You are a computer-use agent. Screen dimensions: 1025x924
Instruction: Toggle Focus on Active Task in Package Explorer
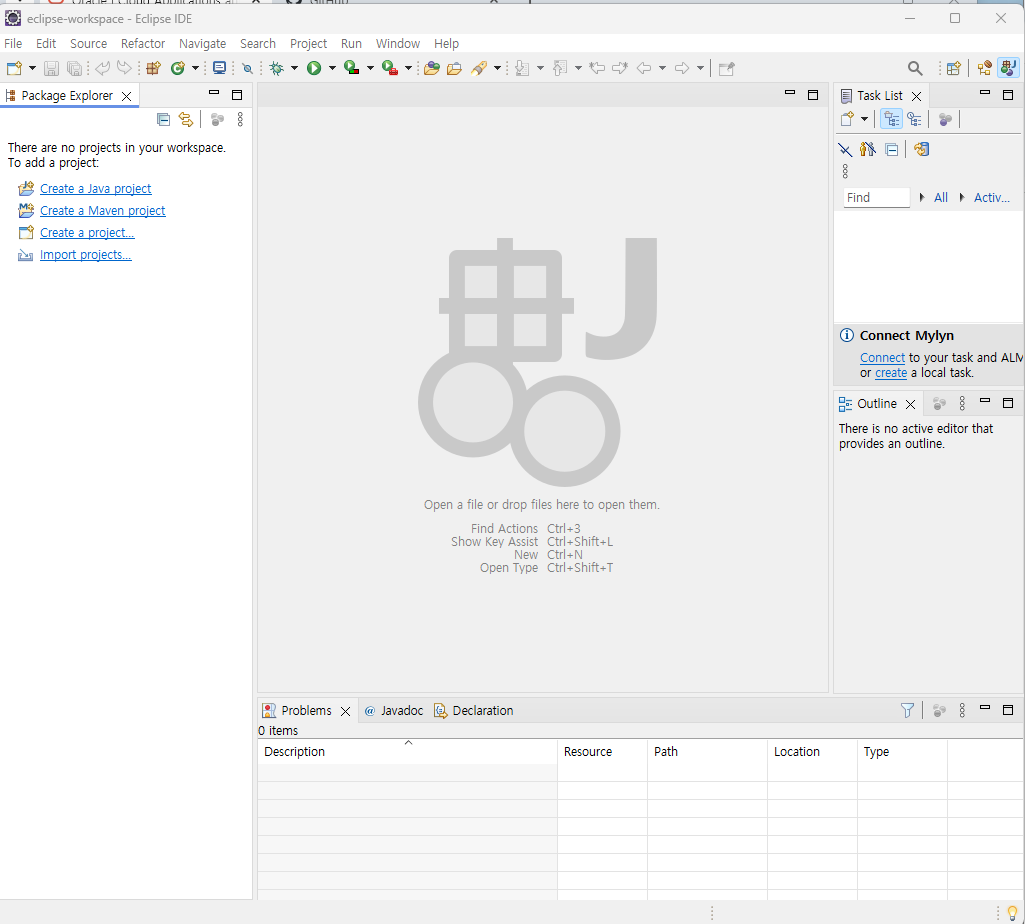(218, 119)
